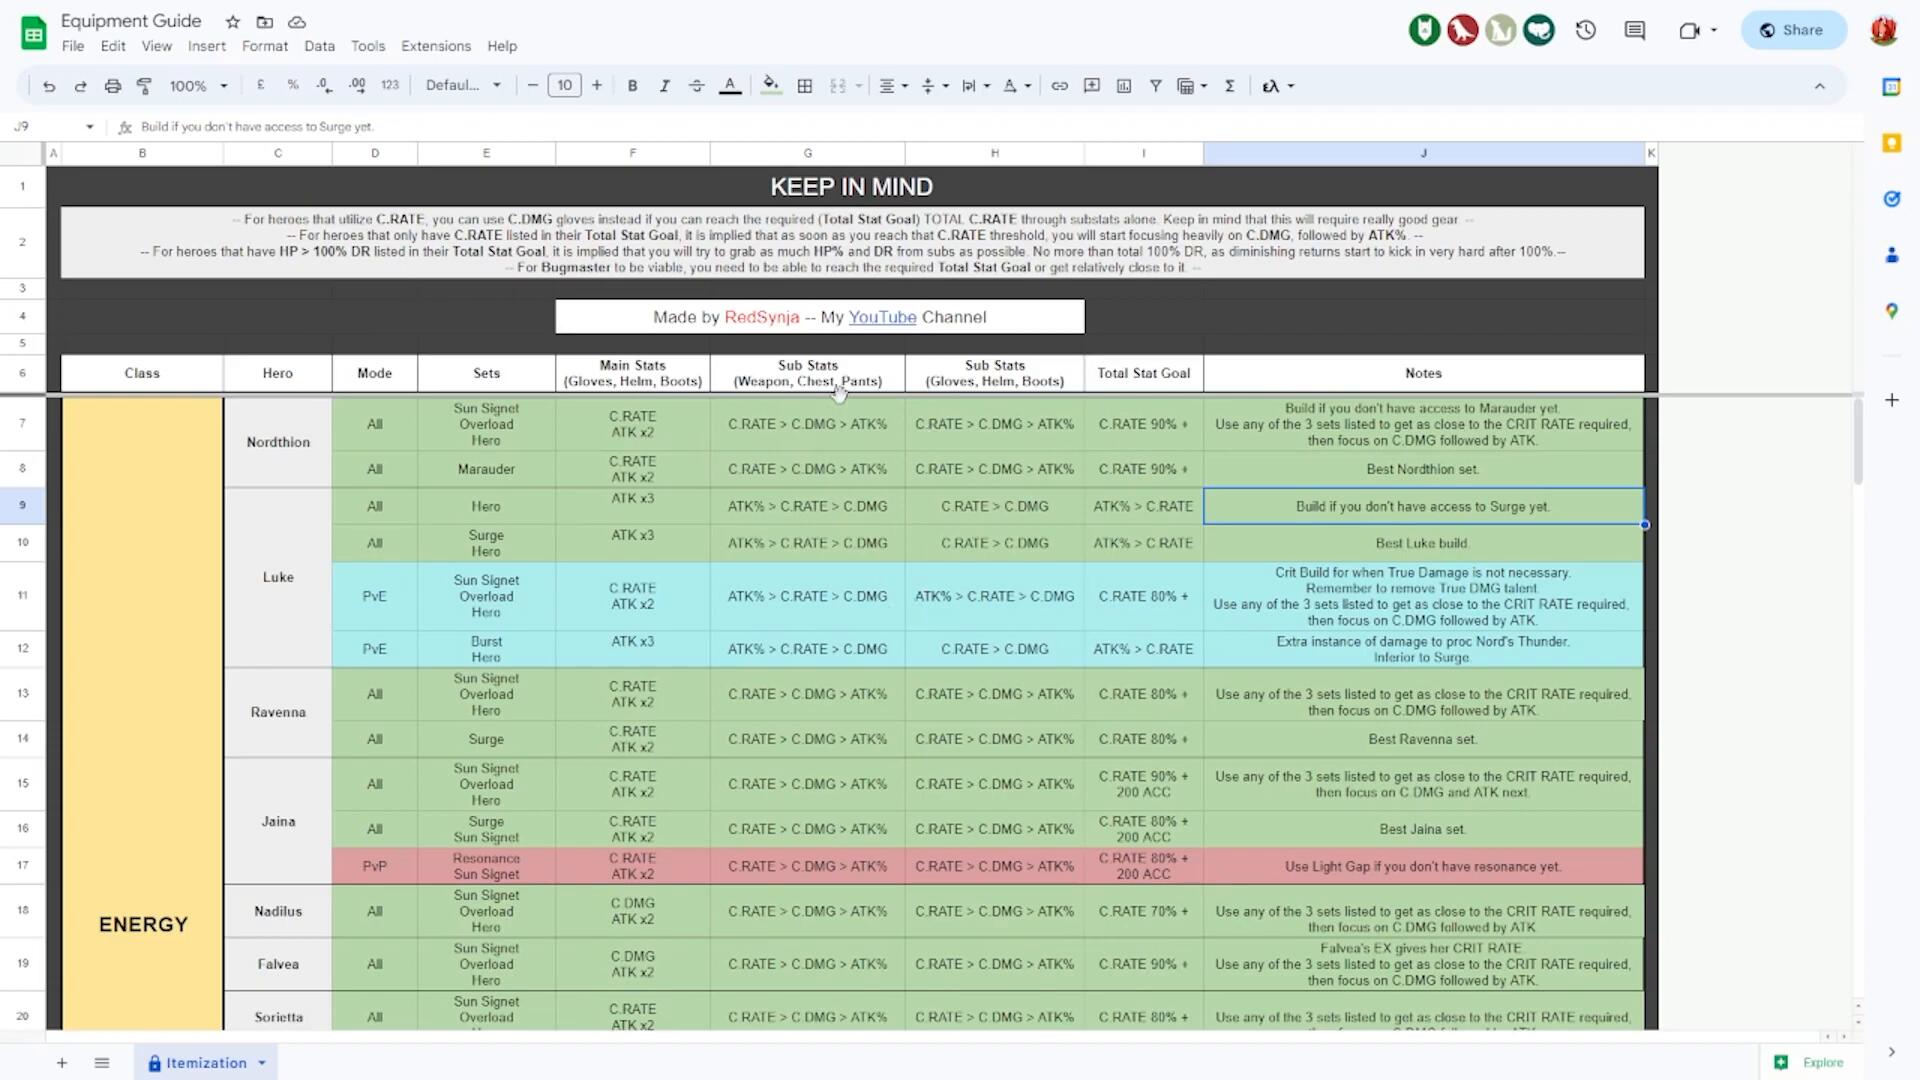
Task: Click the Share button
Action: tap(1793, 30)
